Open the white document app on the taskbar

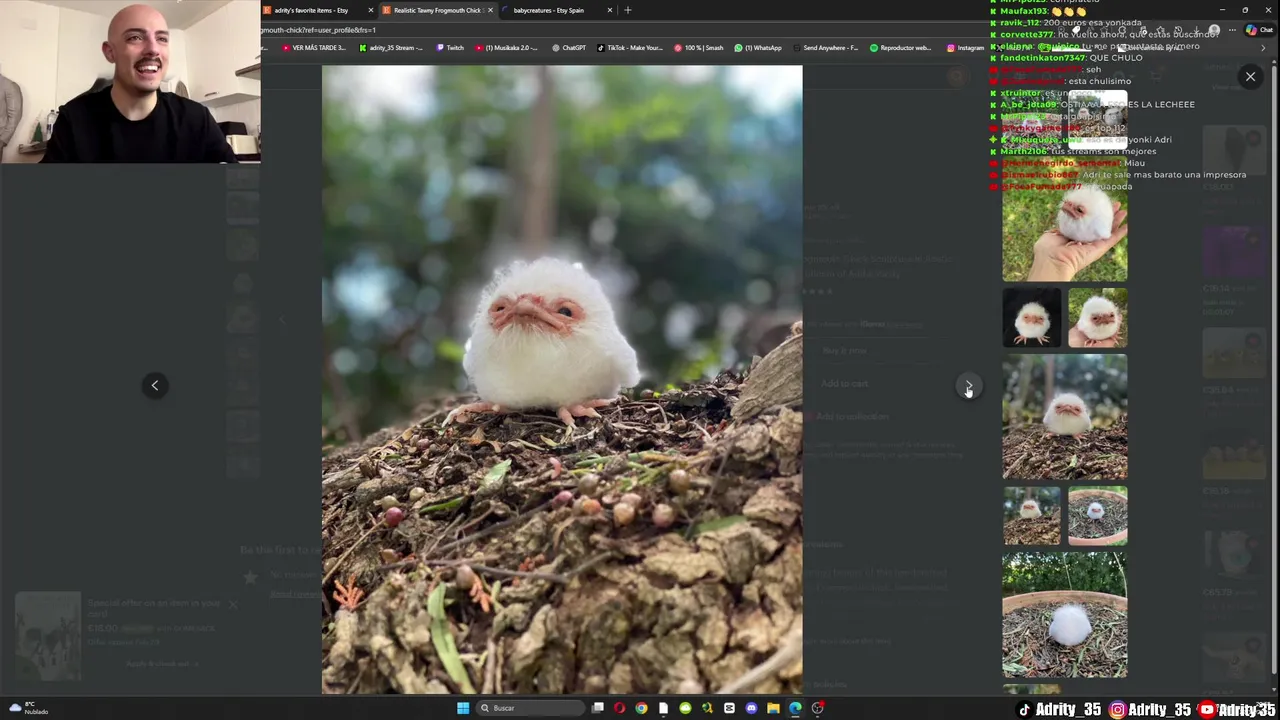click(663, 708)
